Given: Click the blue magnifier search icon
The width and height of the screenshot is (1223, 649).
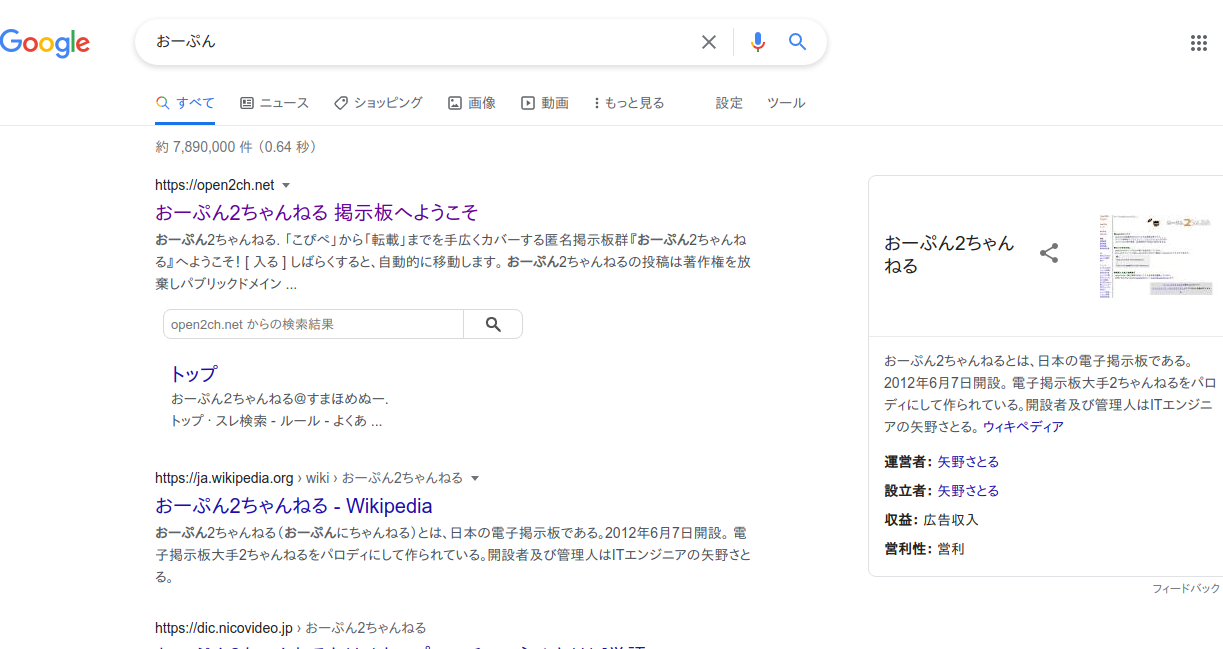Looking at the screenshot, I should (x=797, y=42).
